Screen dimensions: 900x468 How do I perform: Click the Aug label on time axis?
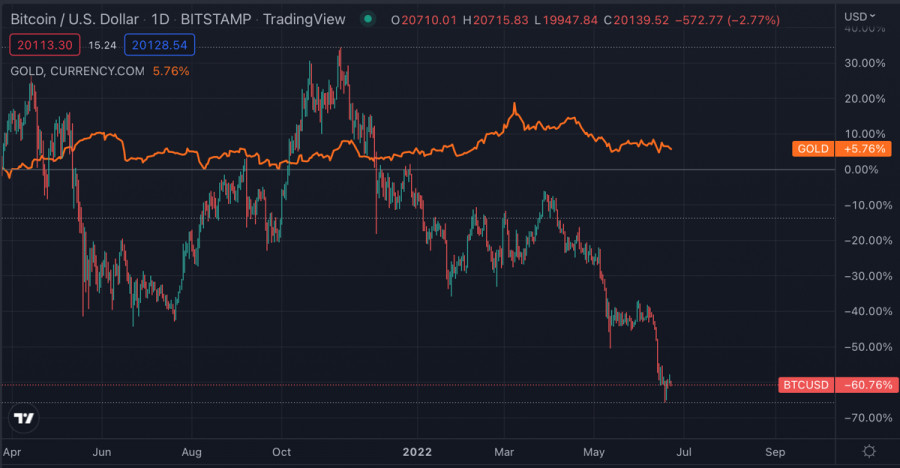pyautogui.click(x=191, y=452)
